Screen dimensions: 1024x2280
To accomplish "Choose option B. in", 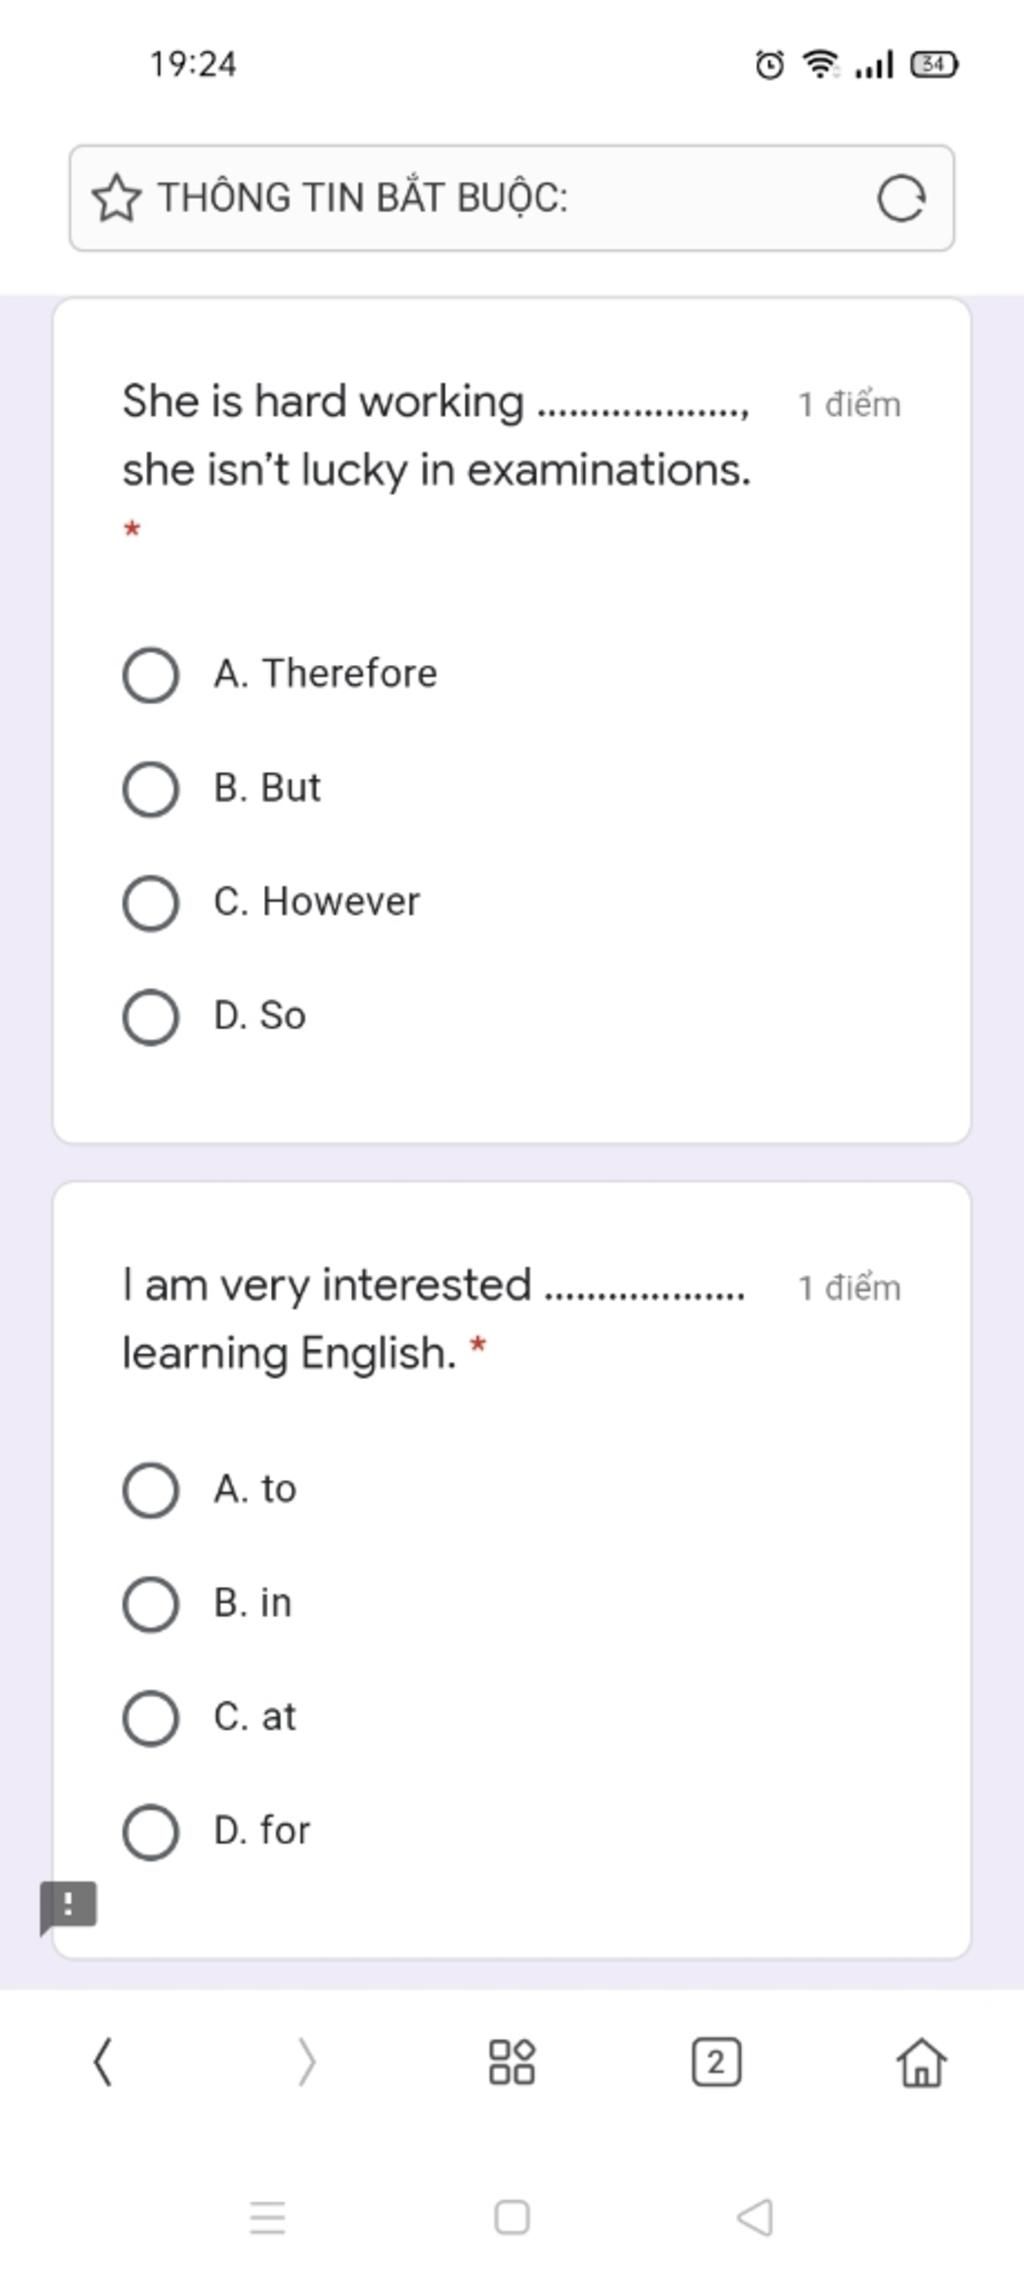I will tap(207, 1603).
